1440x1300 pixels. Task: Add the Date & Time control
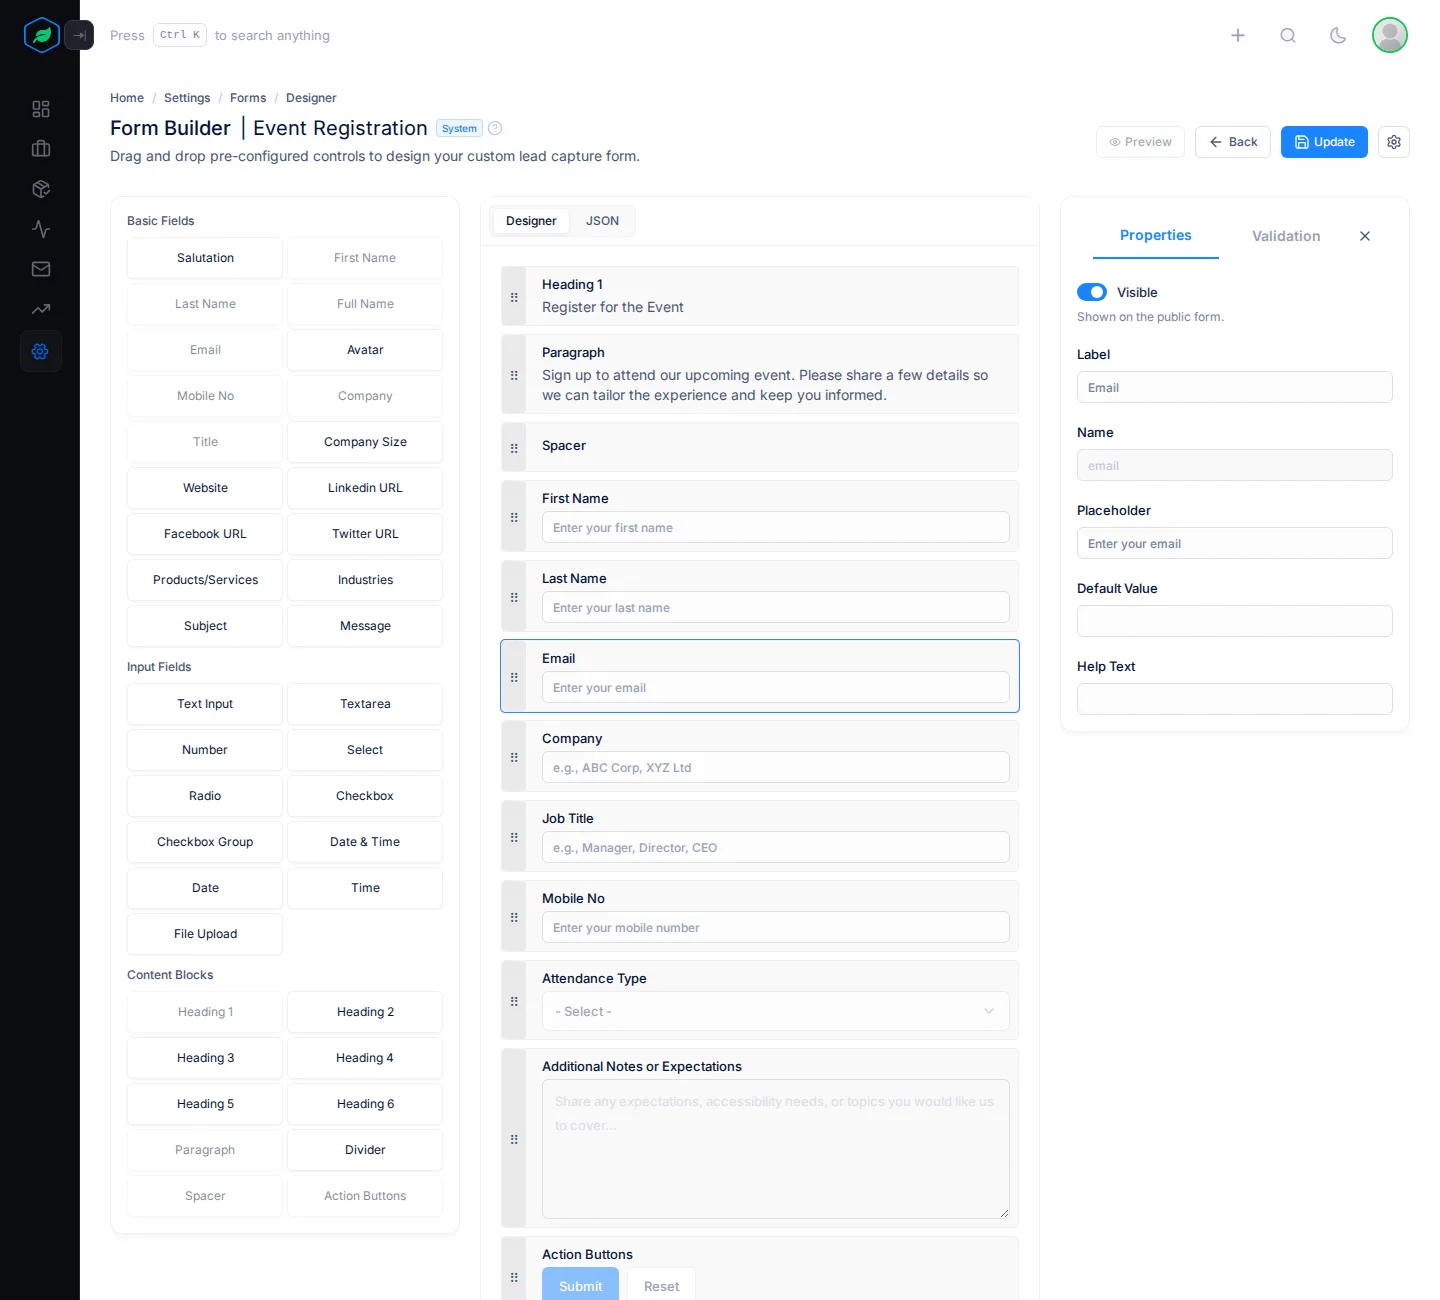click(365, 842)
